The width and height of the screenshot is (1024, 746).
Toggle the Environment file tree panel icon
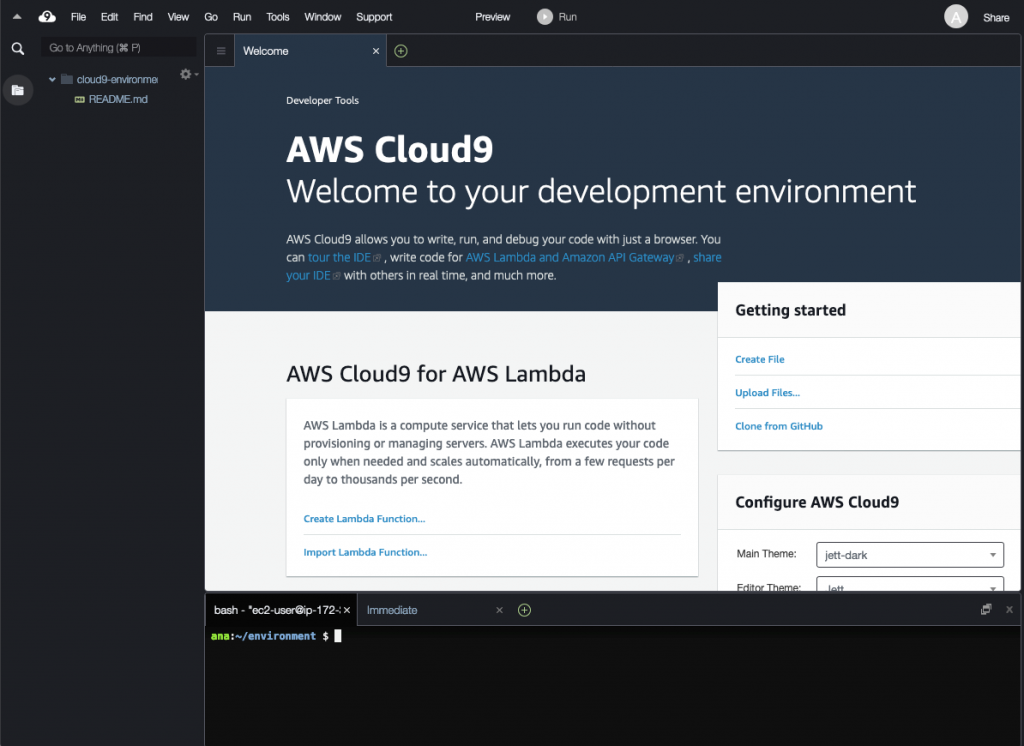click(18, 90)
